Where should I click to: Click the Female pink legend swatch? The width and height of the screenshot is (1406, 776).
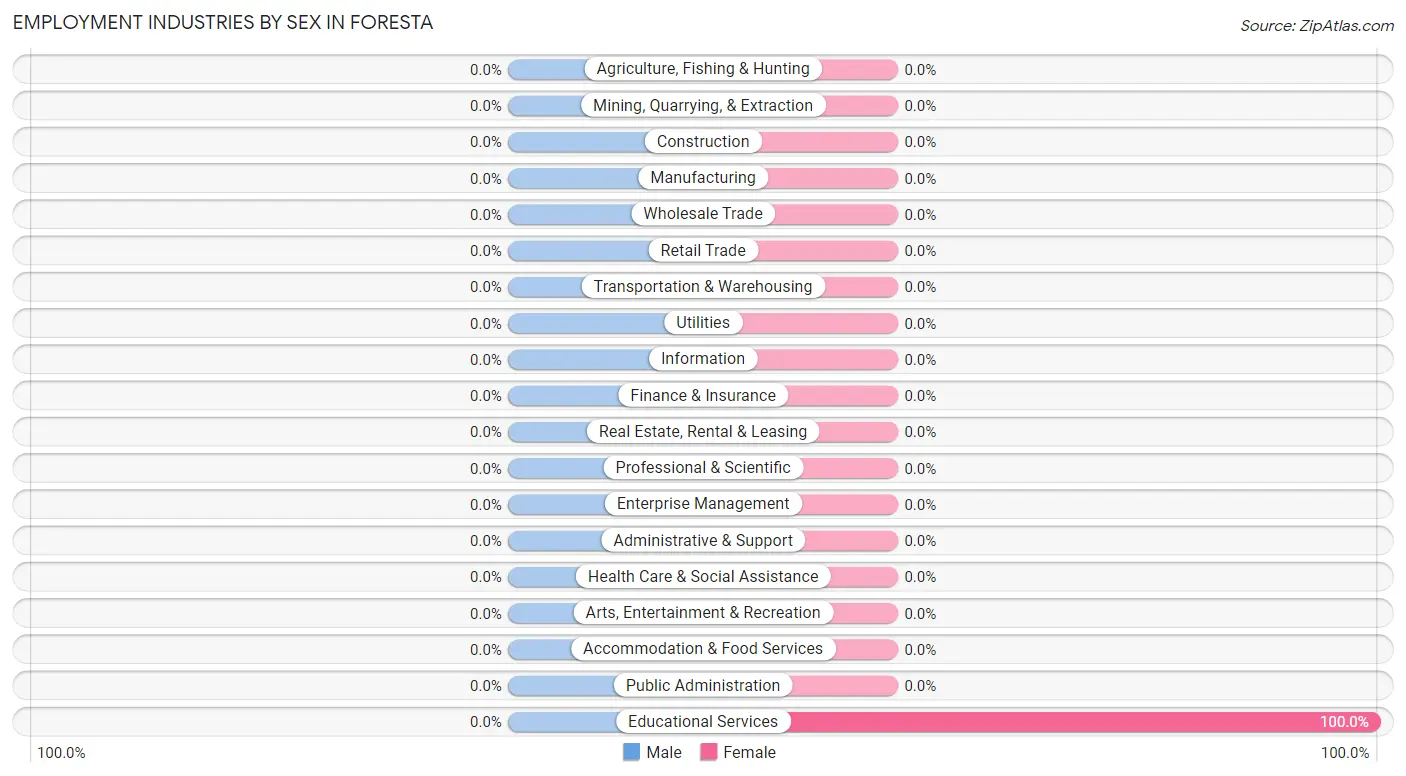(709, 752)
